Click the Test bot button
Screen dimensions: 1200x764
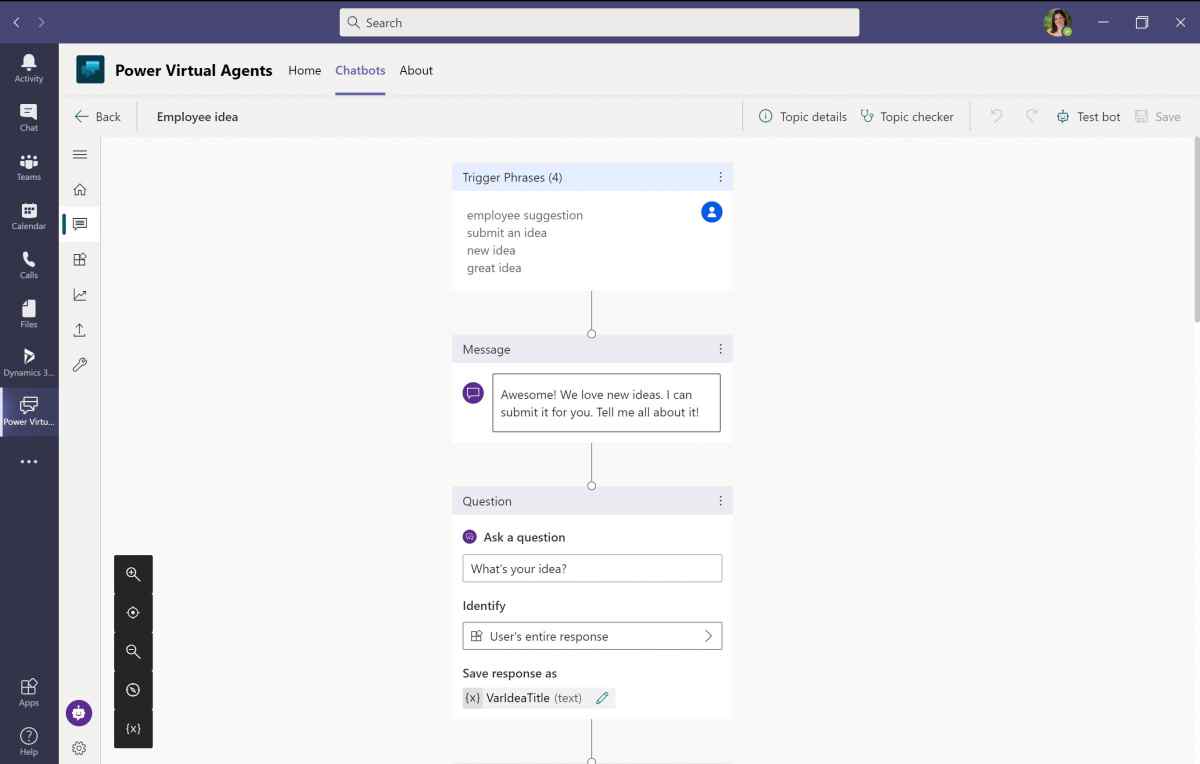pyautogui.click(x=1088, y=116)
